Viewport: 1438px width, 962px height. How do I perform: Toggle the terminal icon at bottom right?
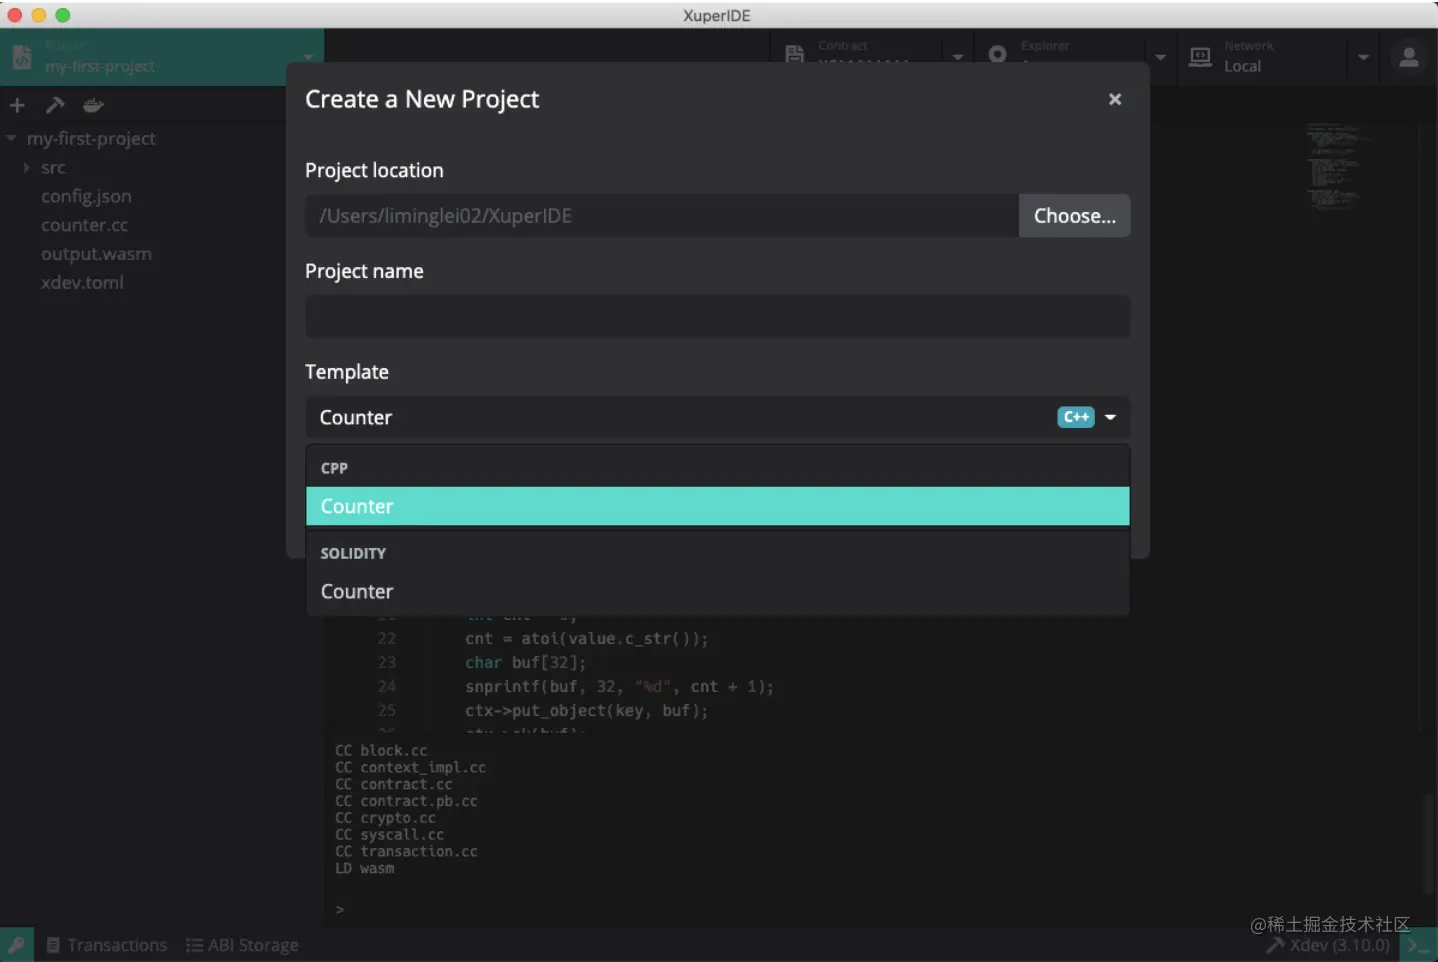click(1417, 945)
